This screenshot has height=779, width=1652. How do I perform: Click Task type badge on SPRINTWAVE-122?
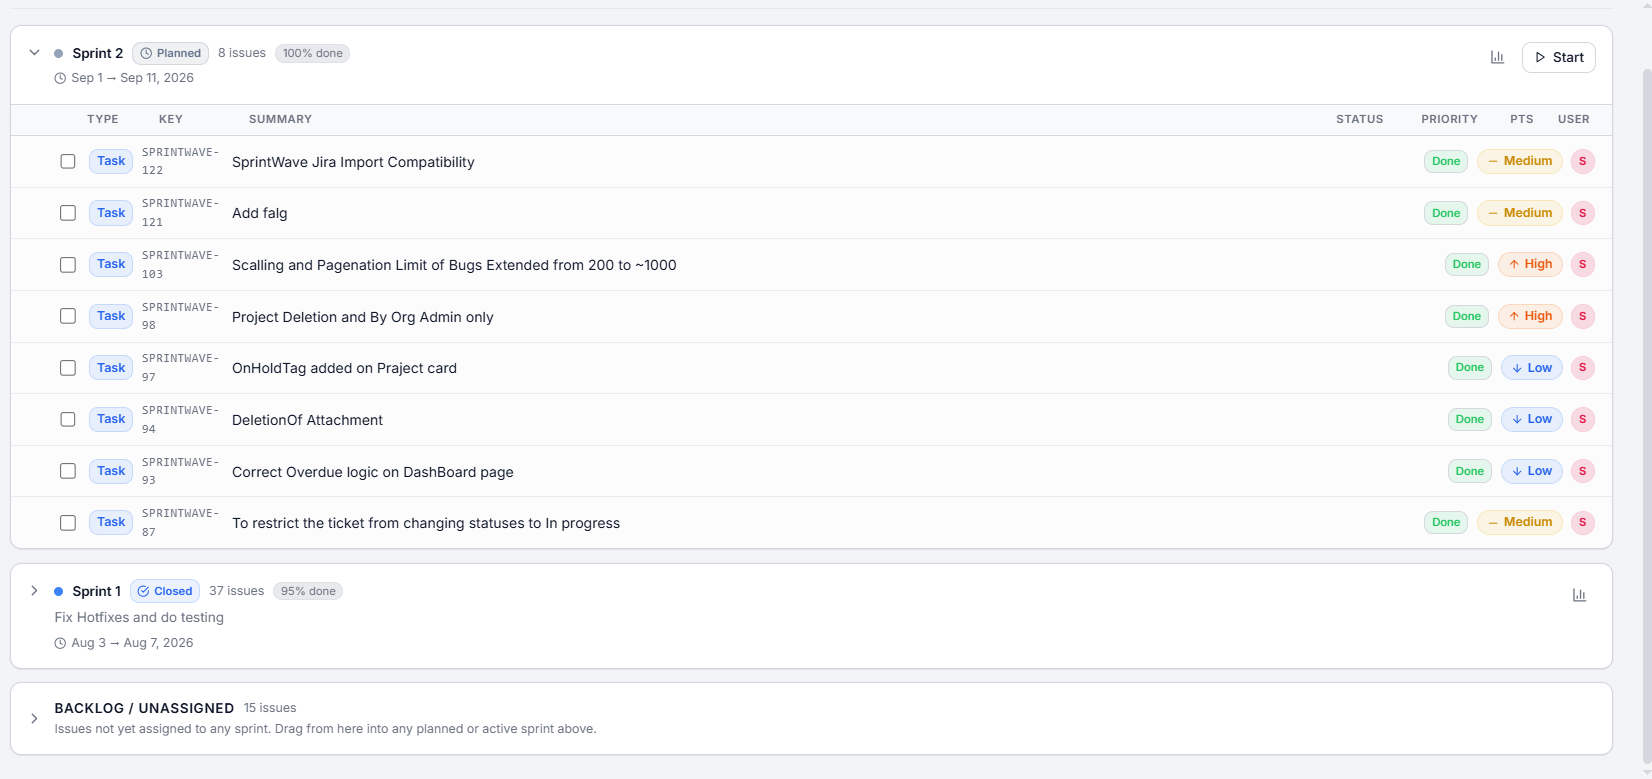click(111, 161)
